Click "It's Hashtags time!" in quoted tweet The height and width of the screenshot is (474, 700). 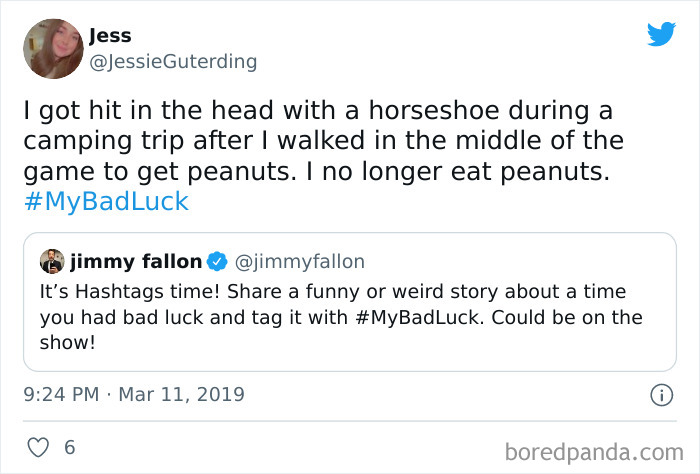(121, 291)
